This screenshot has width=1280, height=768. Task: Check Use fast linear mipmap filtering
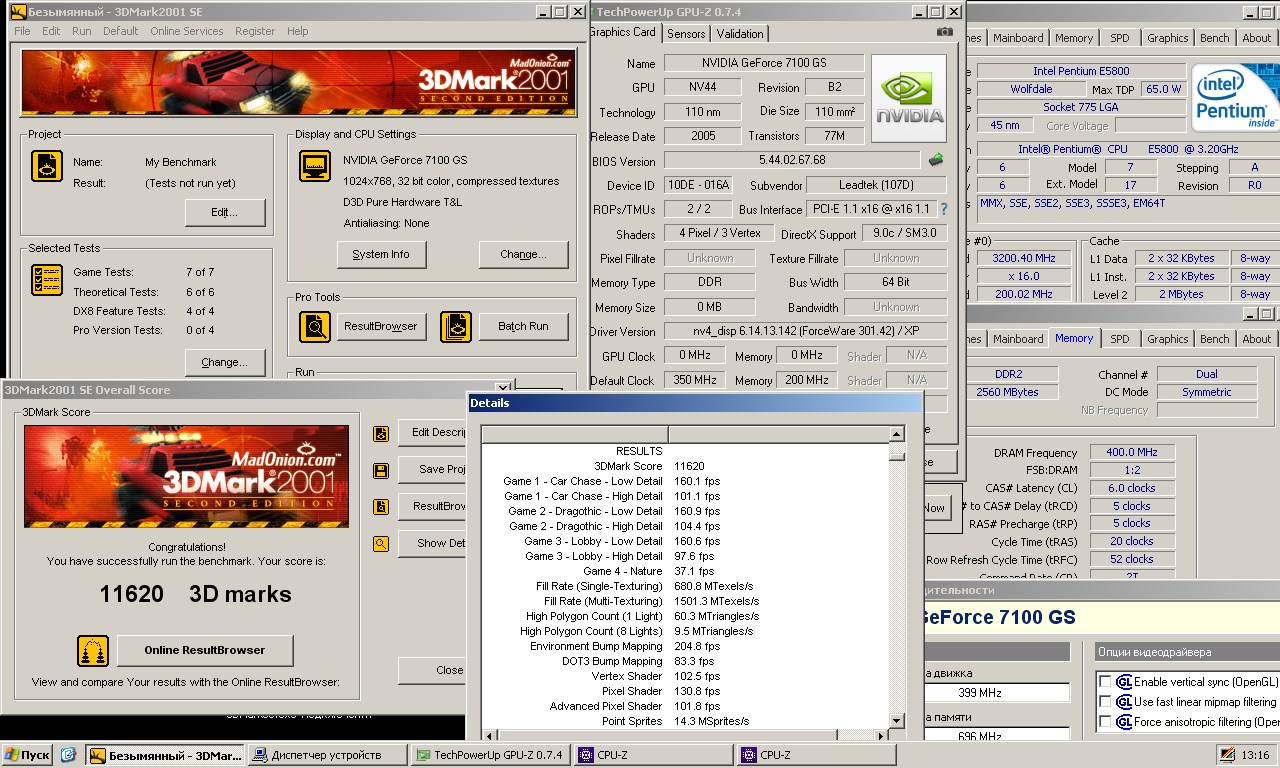click(1105, 702)
